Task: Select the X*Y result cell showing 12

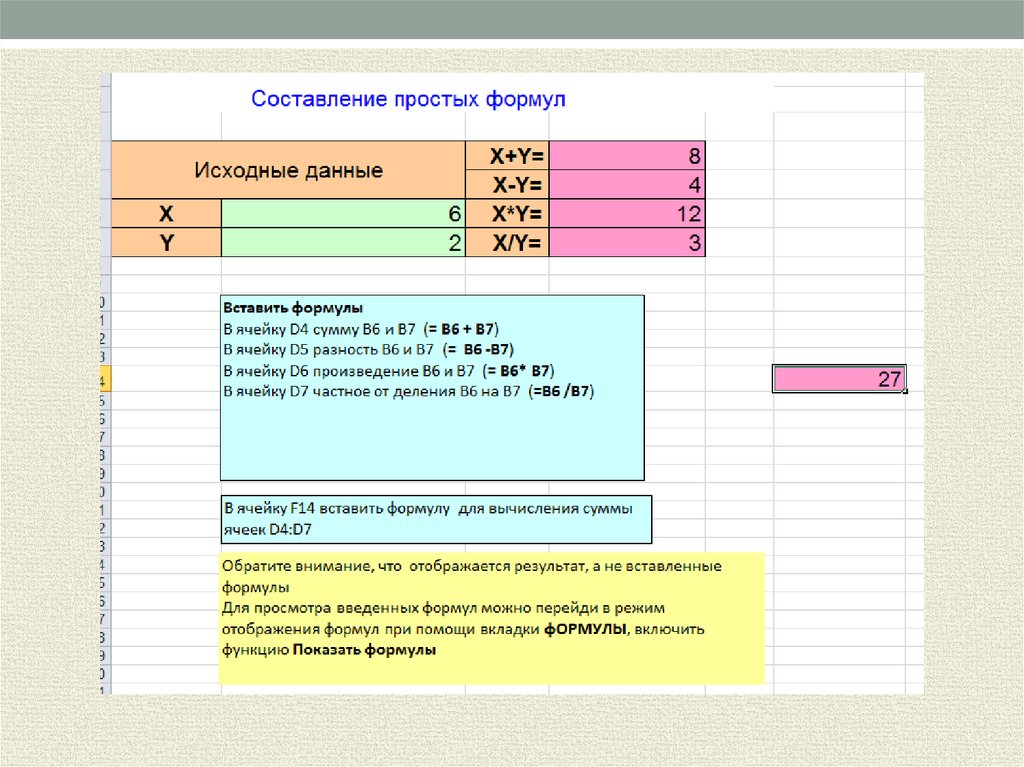Action: (627, 214)
